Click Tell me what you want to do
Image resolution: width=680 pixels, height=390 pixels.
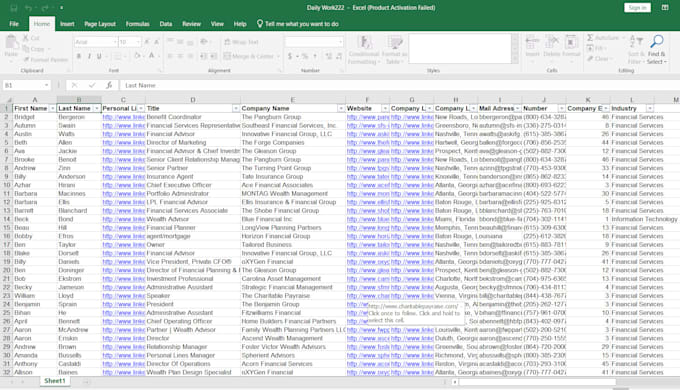pyautogui.click(x=298, y=24)
